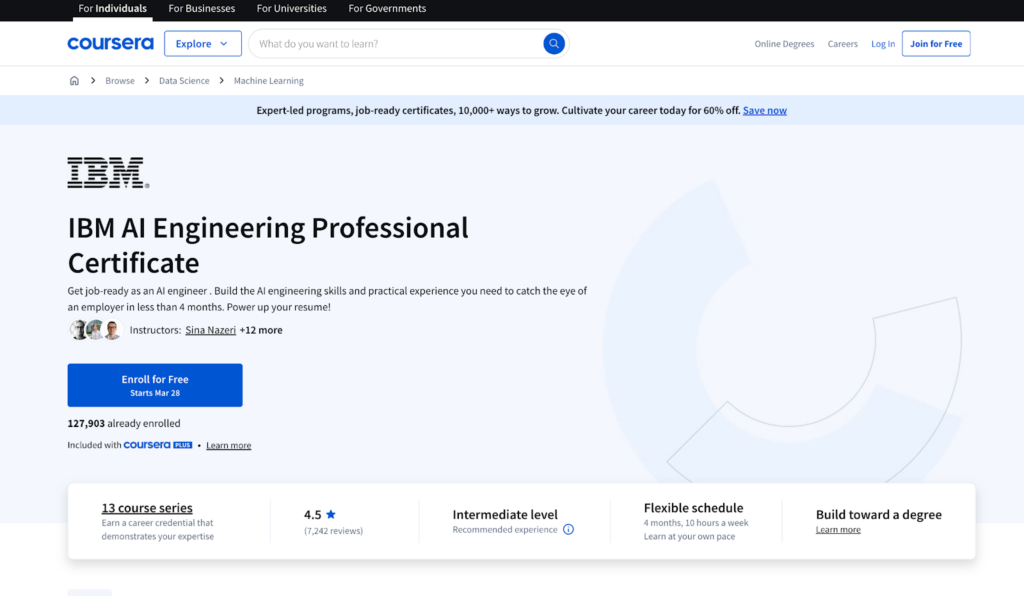Open the recommended experience info icon
The width and height of the screenshot is (1024, 596).
tap(568, 529)
